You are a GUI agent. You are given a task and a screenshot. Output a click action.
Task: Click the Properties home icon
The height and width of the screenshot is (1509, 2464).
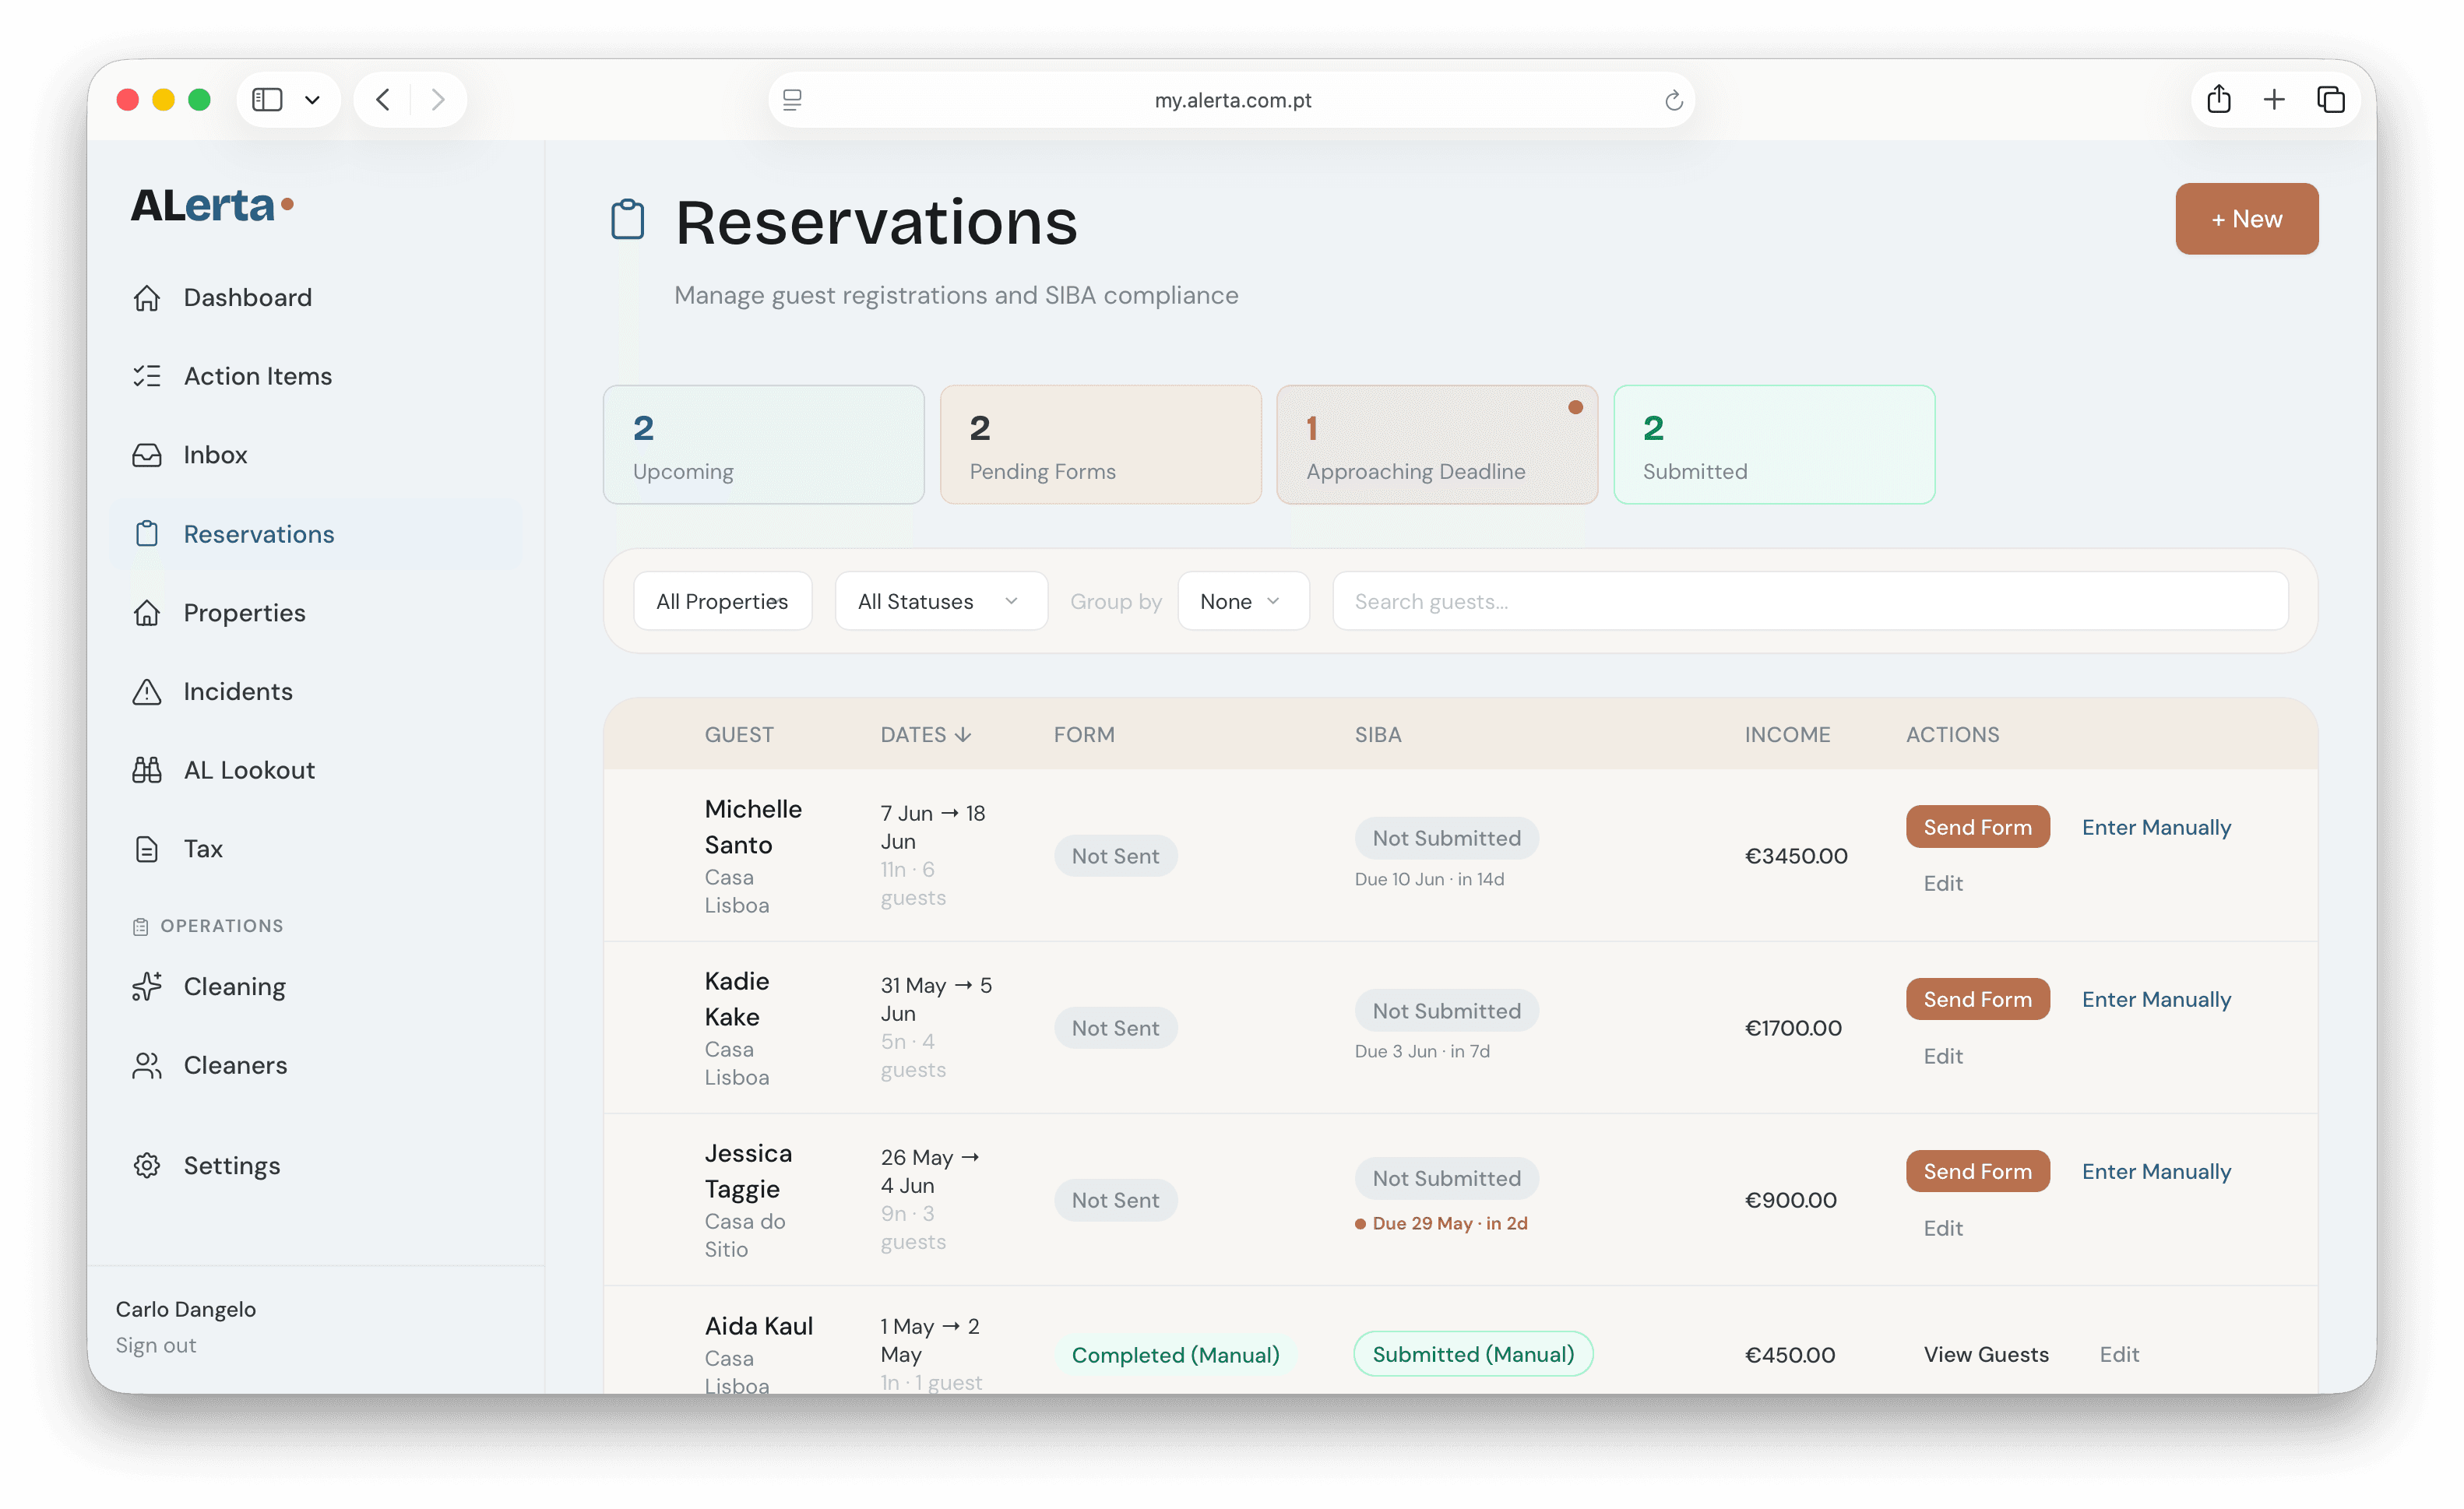147,613
